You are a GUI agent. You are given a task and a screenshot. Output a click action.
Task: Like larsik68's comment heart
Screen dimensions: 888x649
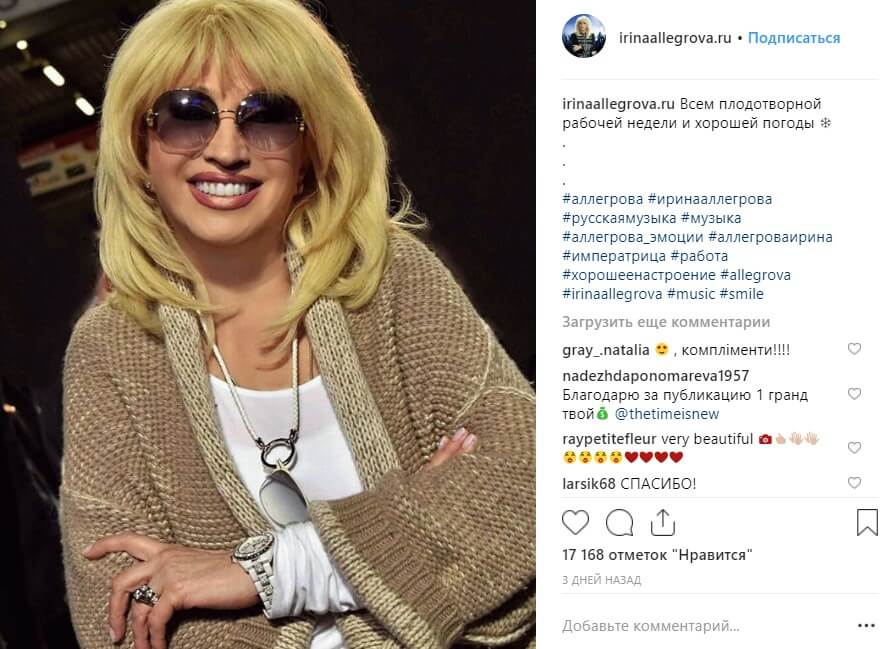coord(854,483)
